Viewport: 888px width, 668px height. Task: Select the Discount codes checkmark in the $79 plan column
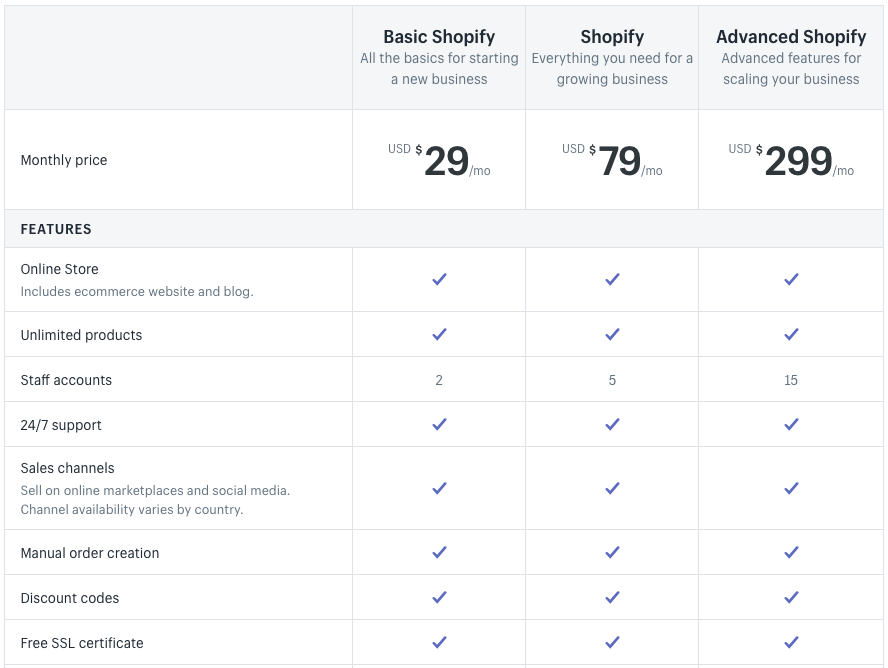(612, 597)
